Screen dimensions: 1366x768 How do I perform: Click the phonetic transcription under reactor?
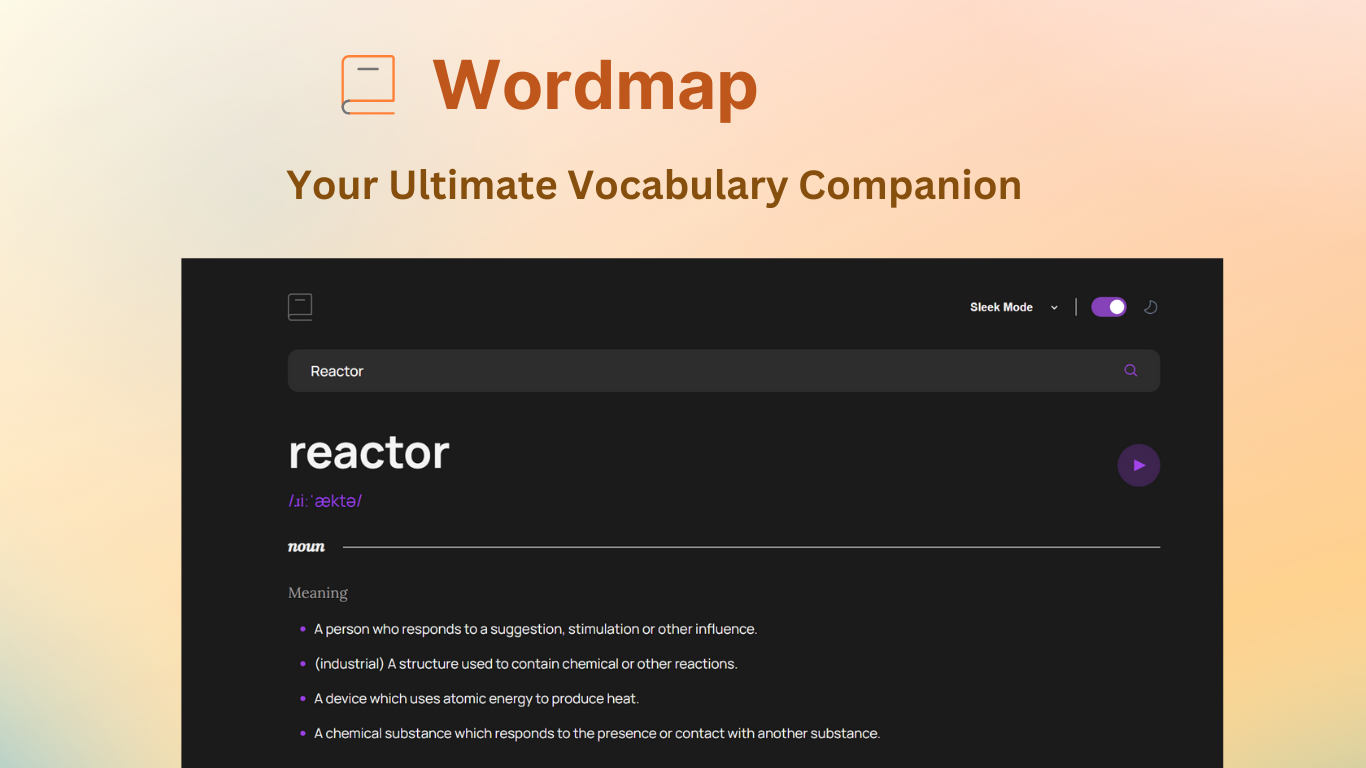[x=325, y=500]
